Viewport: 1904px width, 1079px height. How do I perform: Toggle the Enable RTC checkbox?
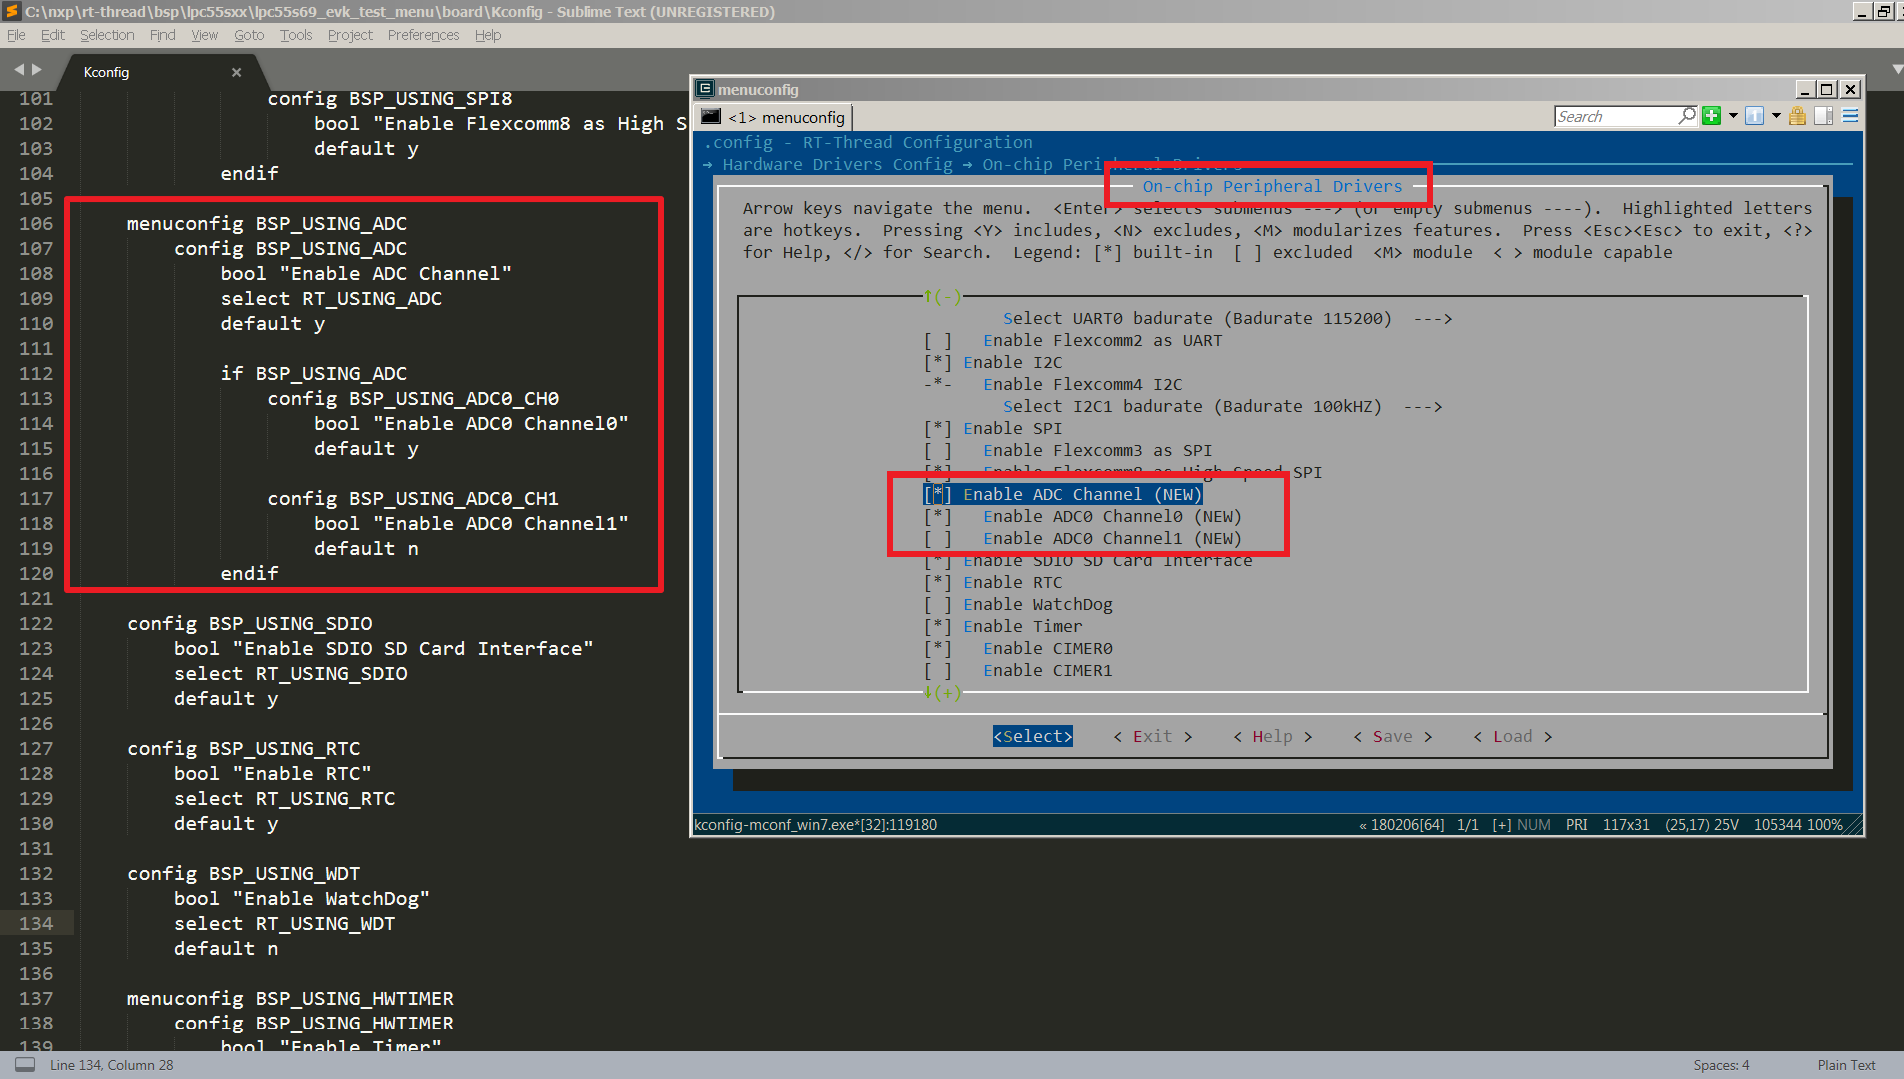(937, 582)
